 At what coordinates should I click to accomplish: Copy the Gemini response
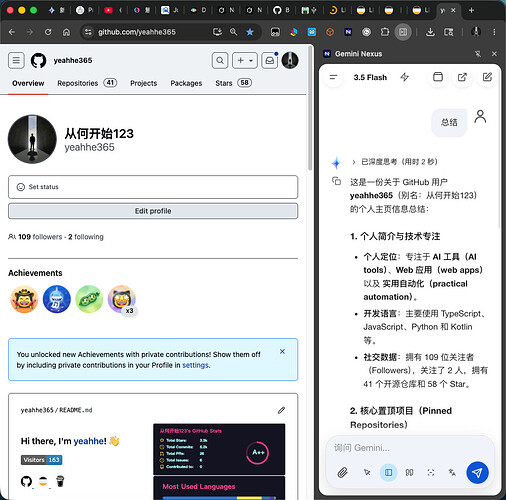336,181
